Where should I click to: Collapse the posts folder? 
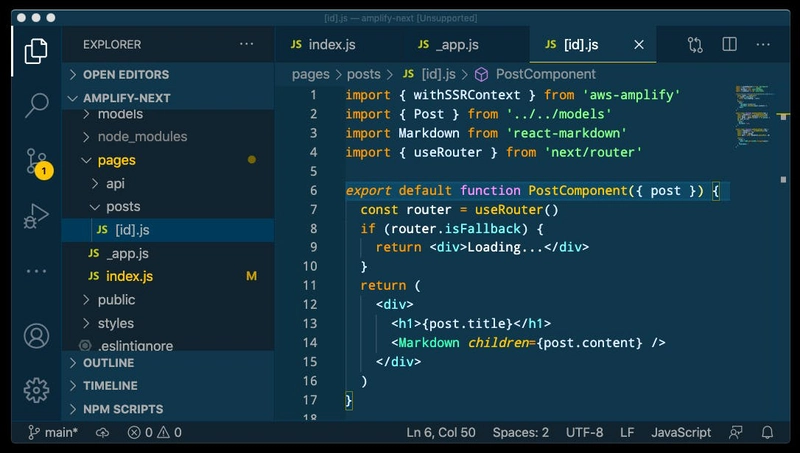click(x=168, y=207)
